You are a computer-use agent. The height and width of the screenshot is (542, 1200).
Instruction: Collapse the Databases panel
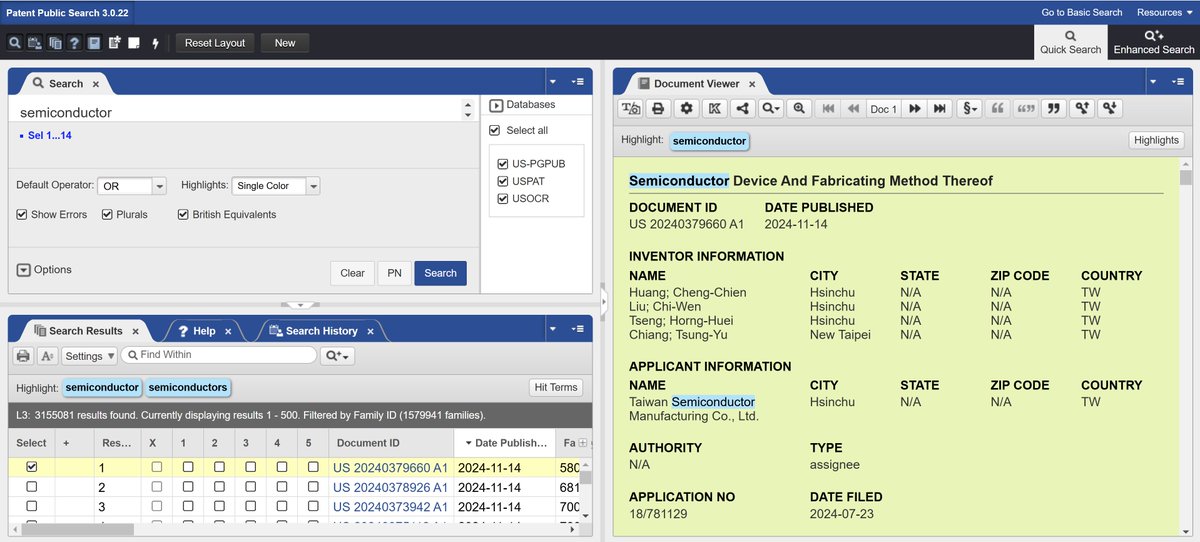tap(496, 104)
